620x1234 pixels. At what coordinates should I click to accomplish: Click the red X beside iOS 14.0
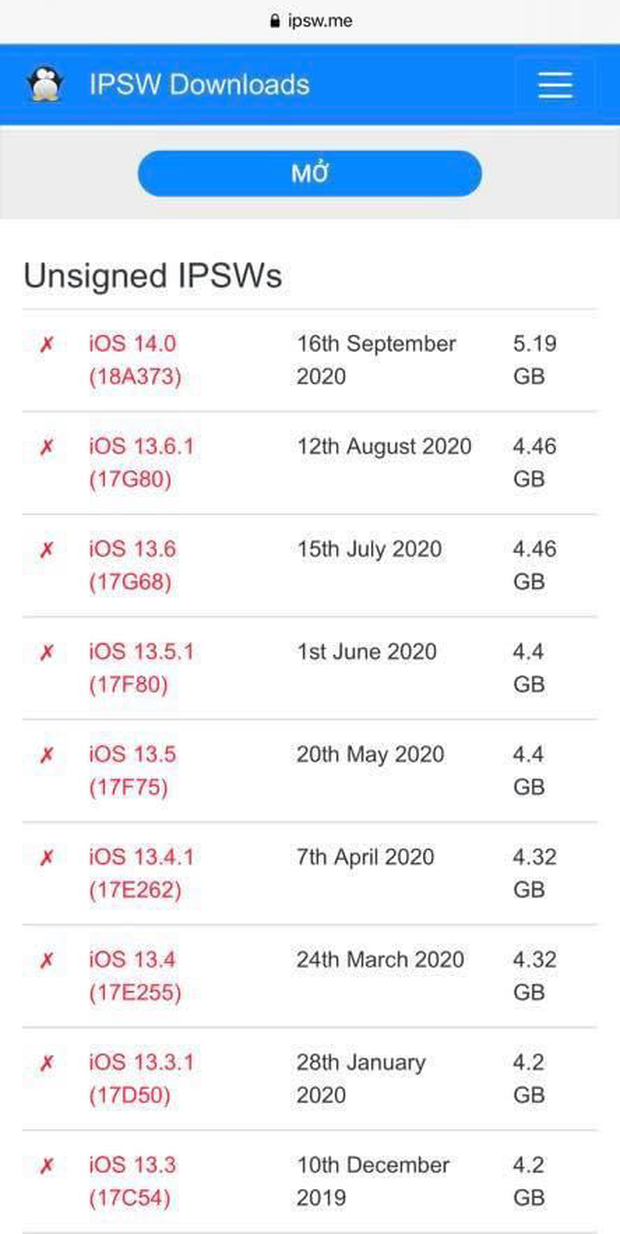(46, 345)
